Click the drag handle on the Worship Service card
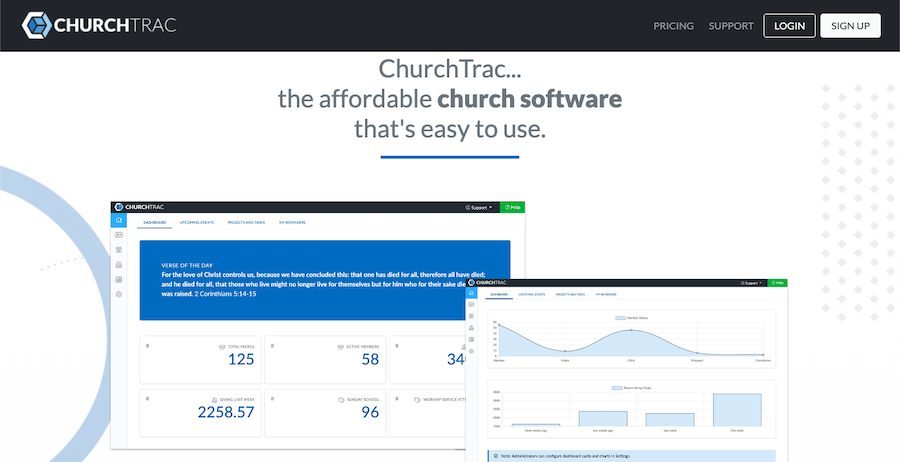This screenshot has width=900, height=462. 397,398
